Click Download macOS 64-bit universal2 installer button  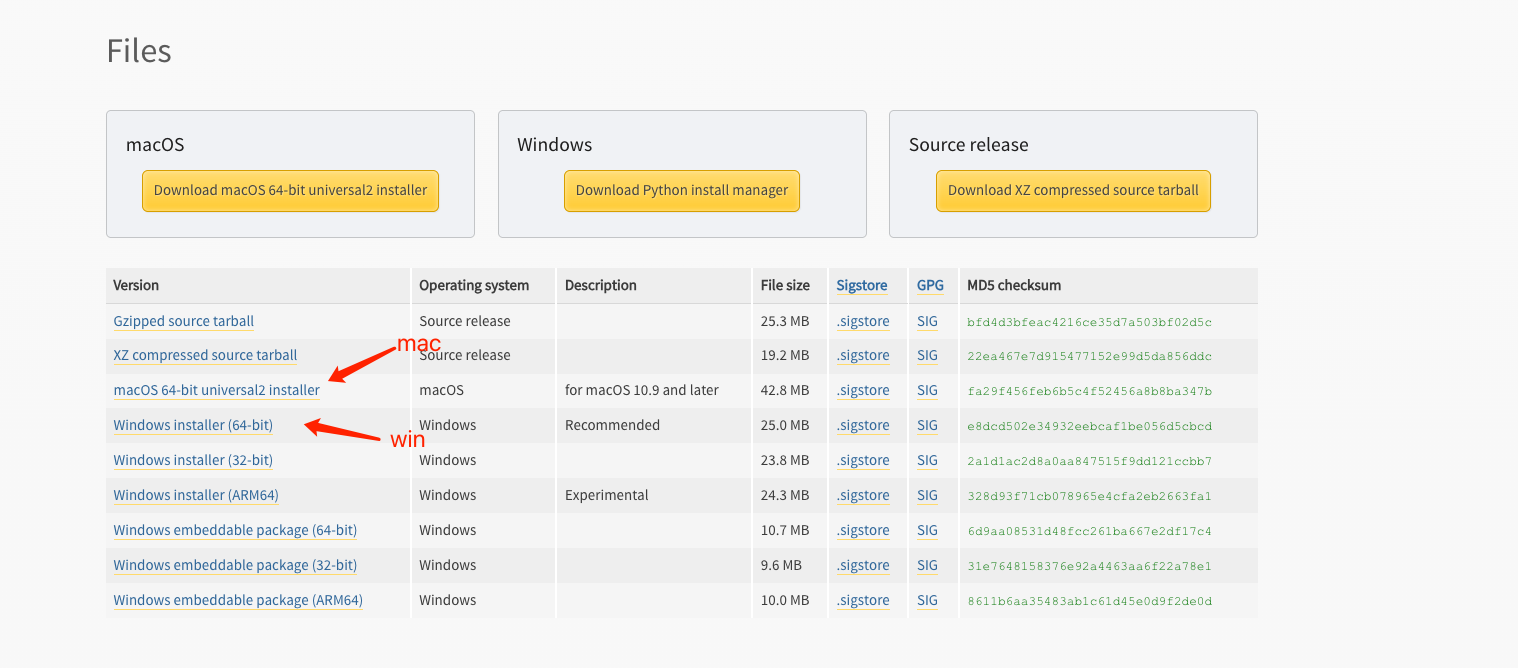(290, 190)
